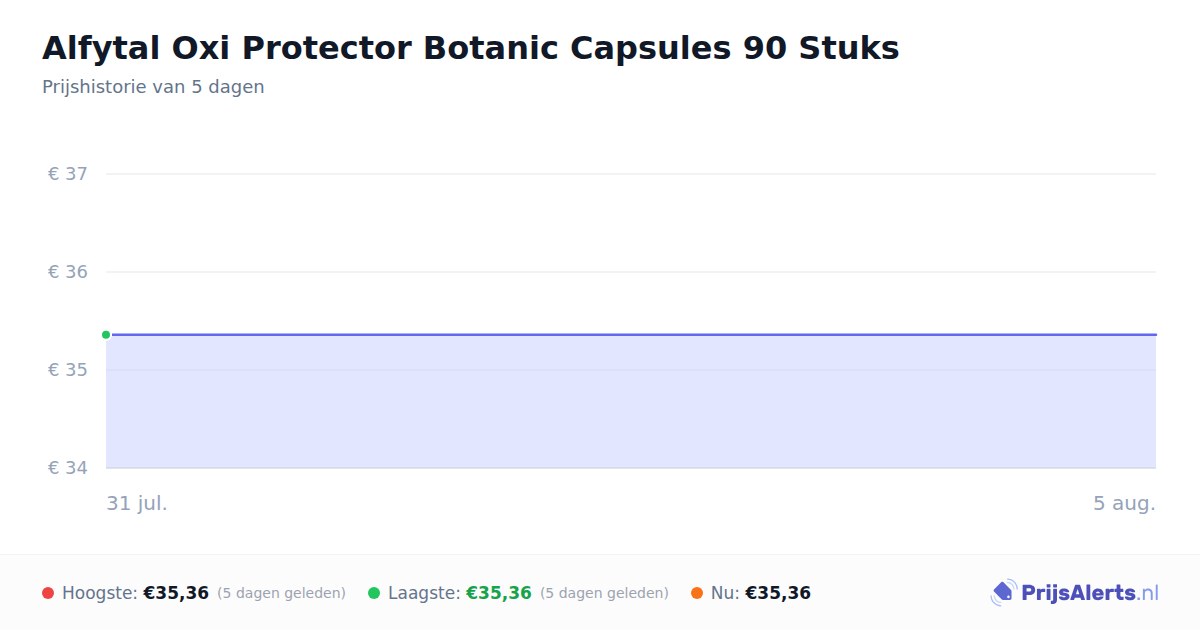Click the € 36 axis label
The image size is (1200, 630).
68,272
